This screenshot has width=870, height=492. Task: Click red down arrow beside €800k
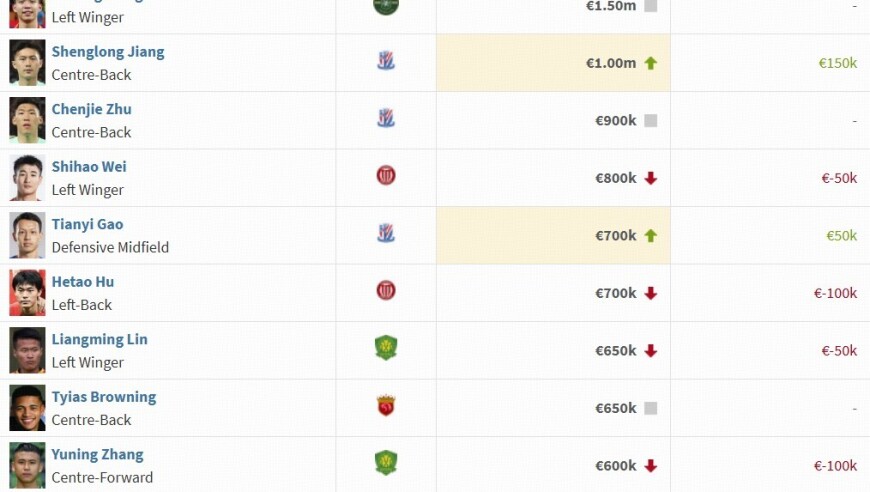(651, 178)
